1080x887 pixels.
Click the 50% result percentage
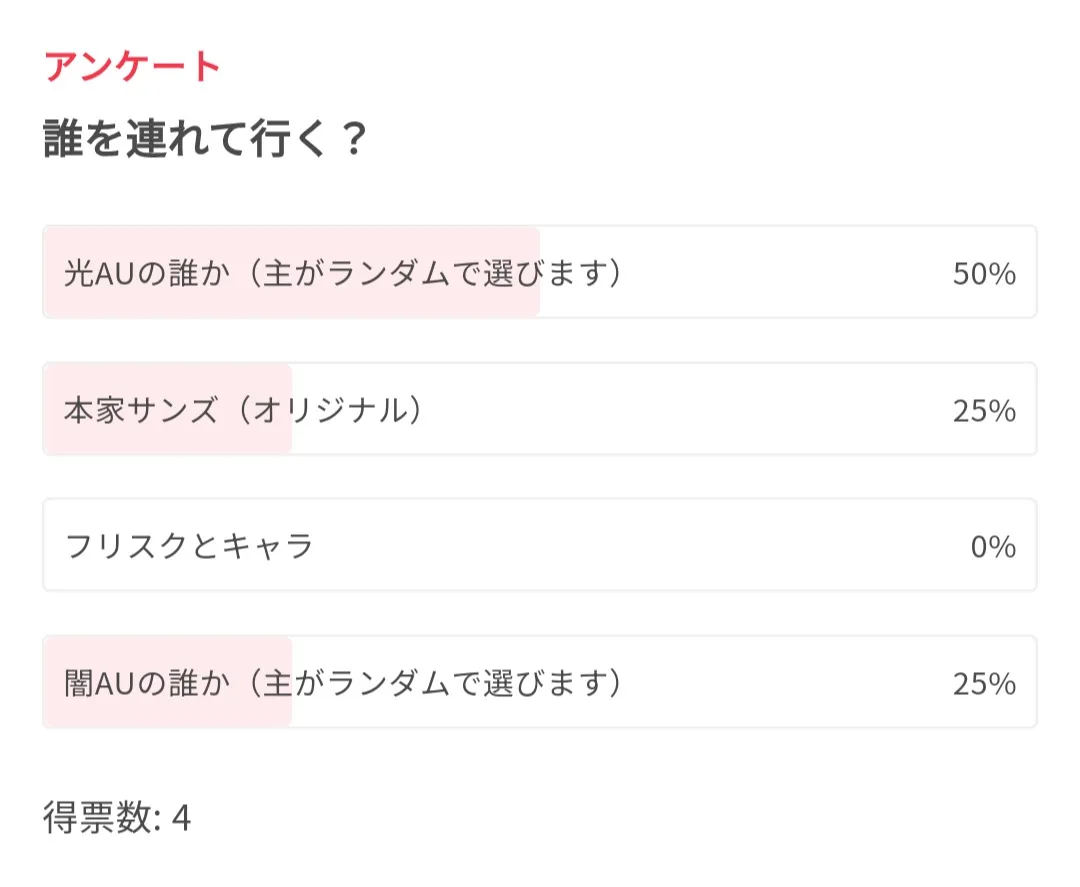[984, 274]
